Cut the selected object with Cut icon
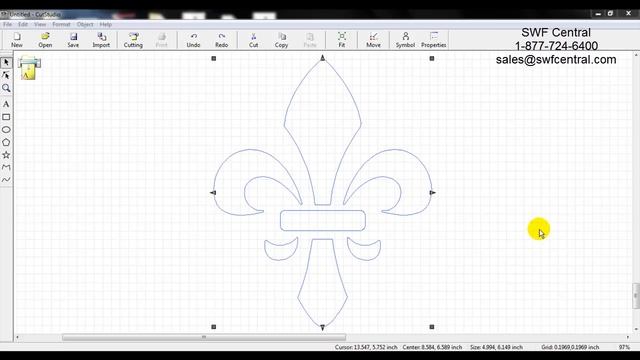This screenshot has height=360, width=640. coord(253,40)
